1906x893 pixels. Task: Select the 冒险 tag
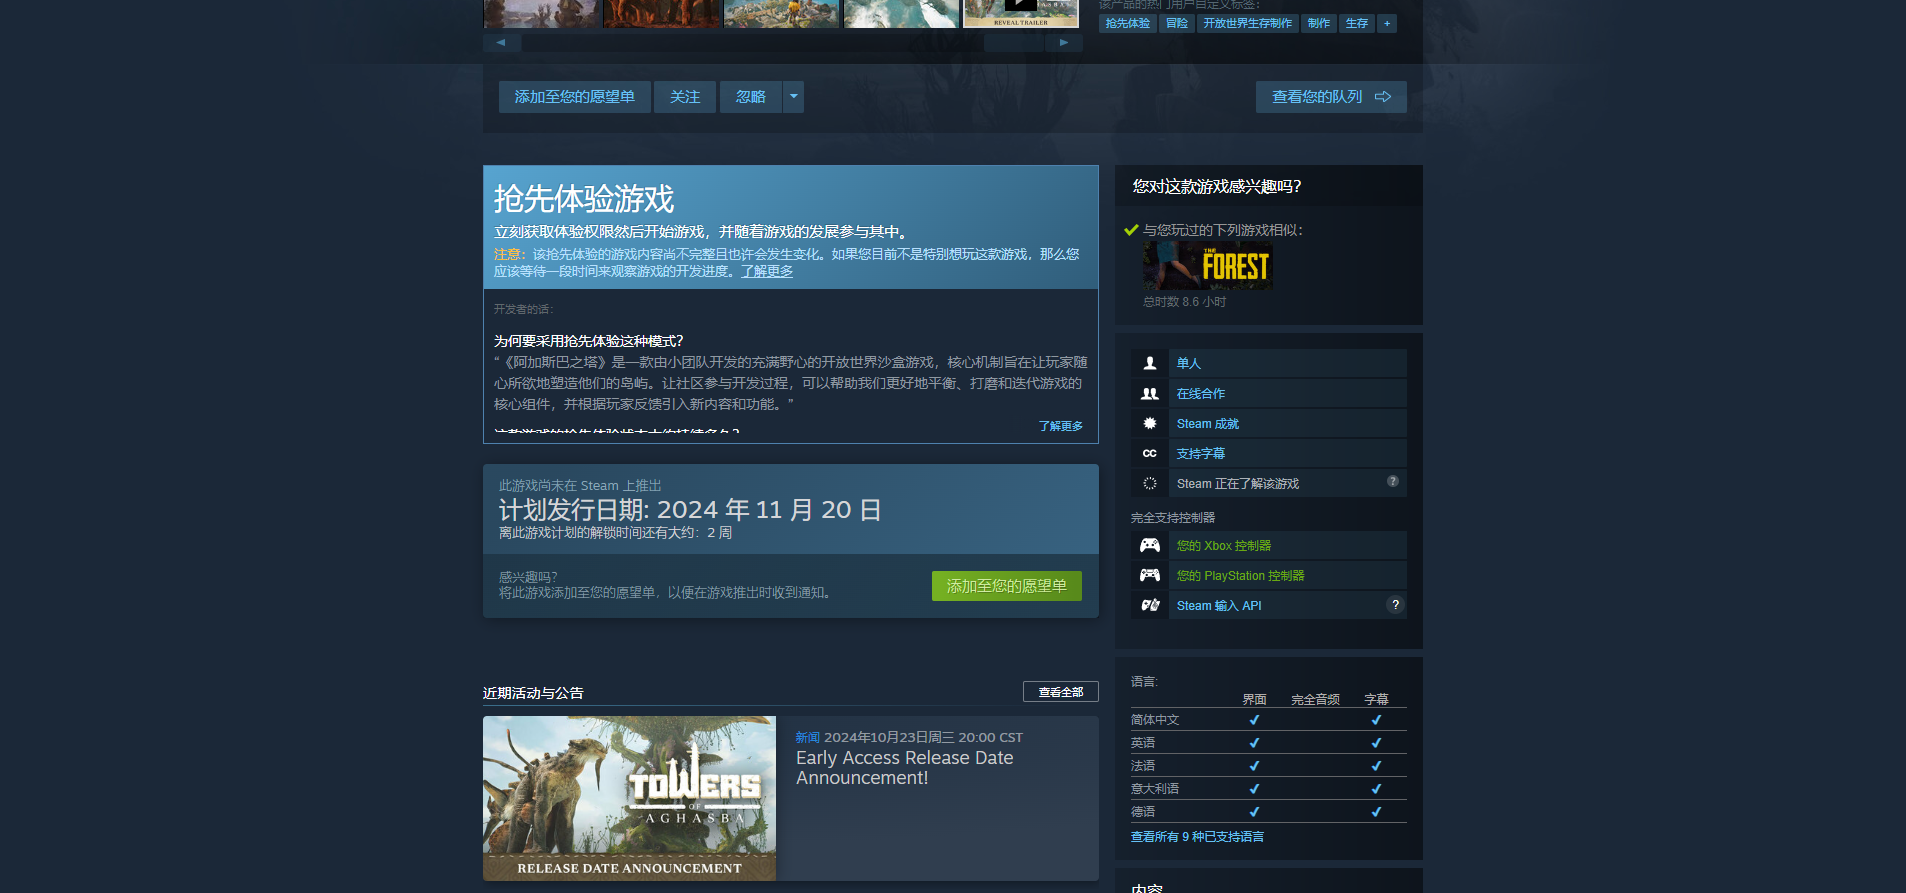(x=1177, y=23)
